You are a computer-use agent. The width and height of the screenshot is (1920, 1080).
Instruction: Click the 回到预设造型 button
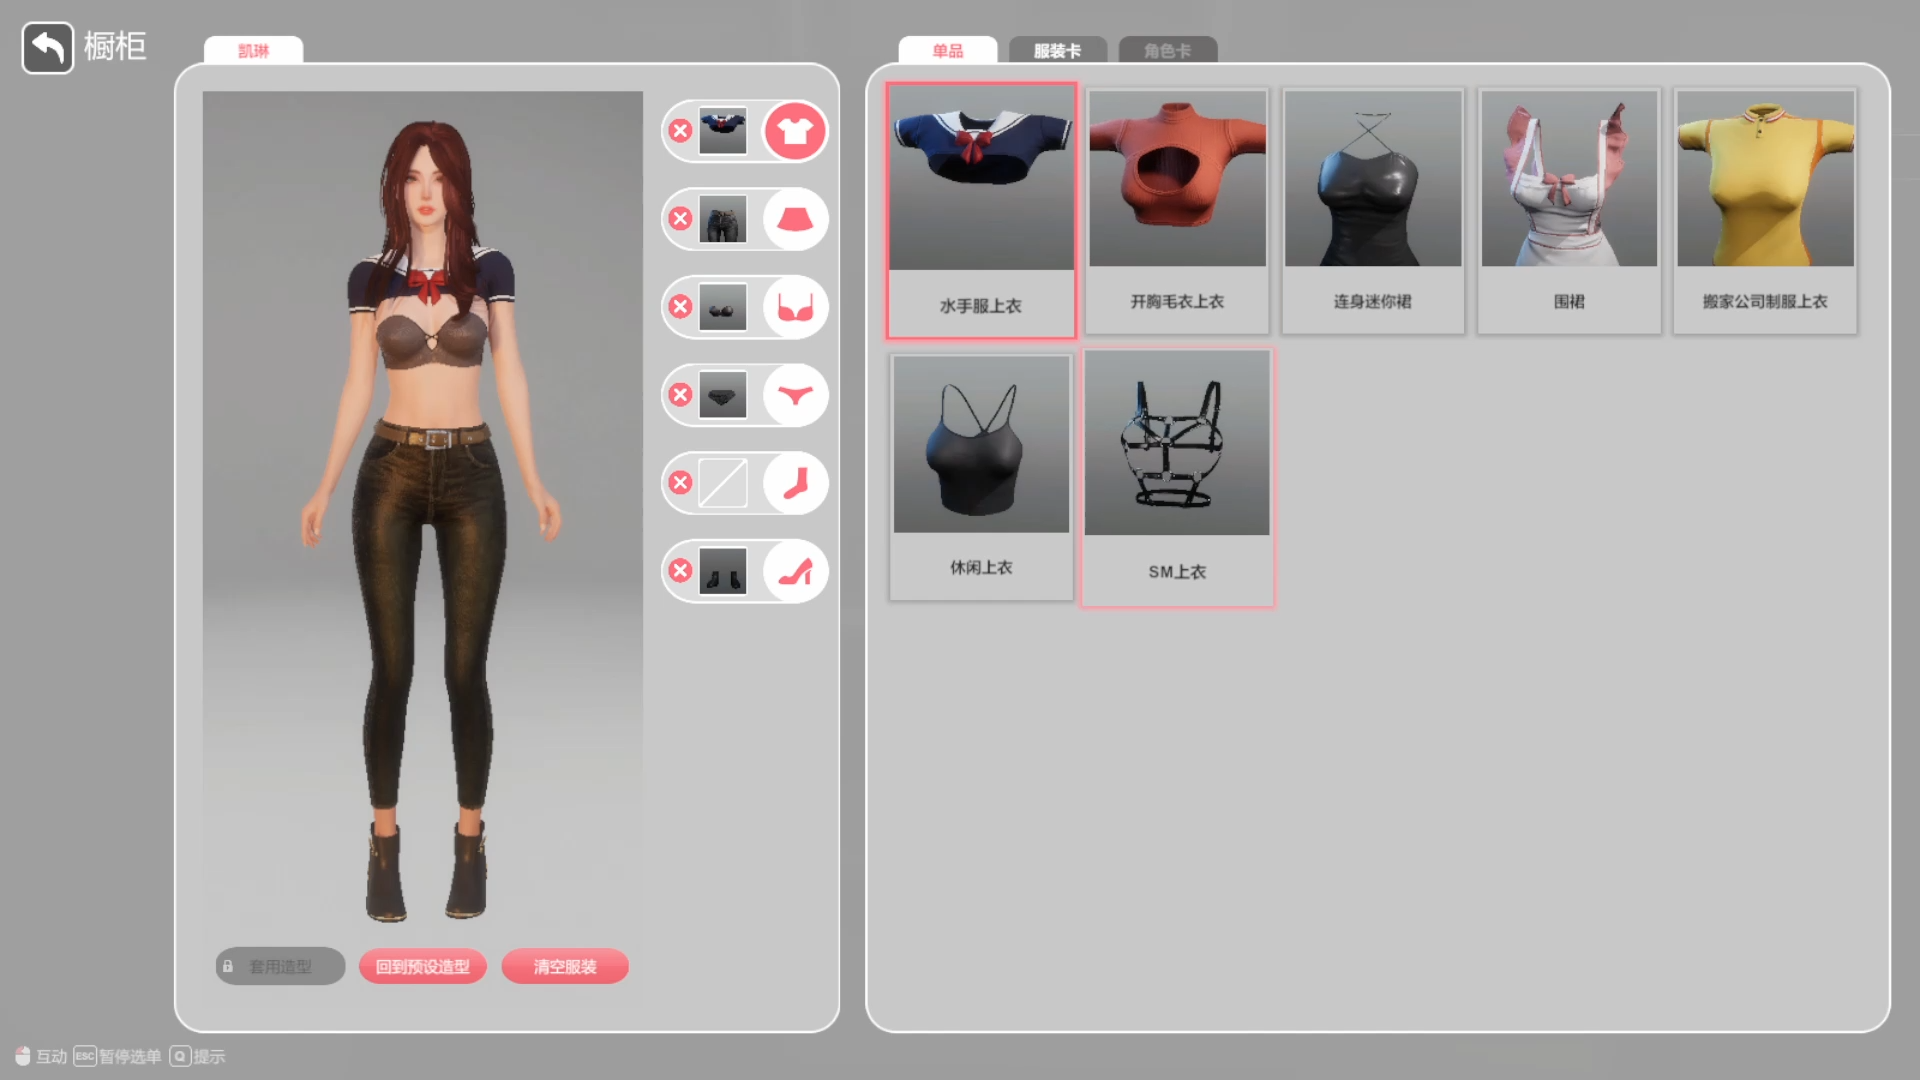(x=422, y=966)
